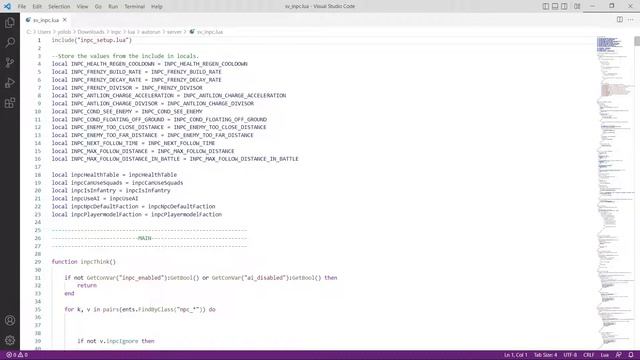Split the editor to the right

coord(620,20)
